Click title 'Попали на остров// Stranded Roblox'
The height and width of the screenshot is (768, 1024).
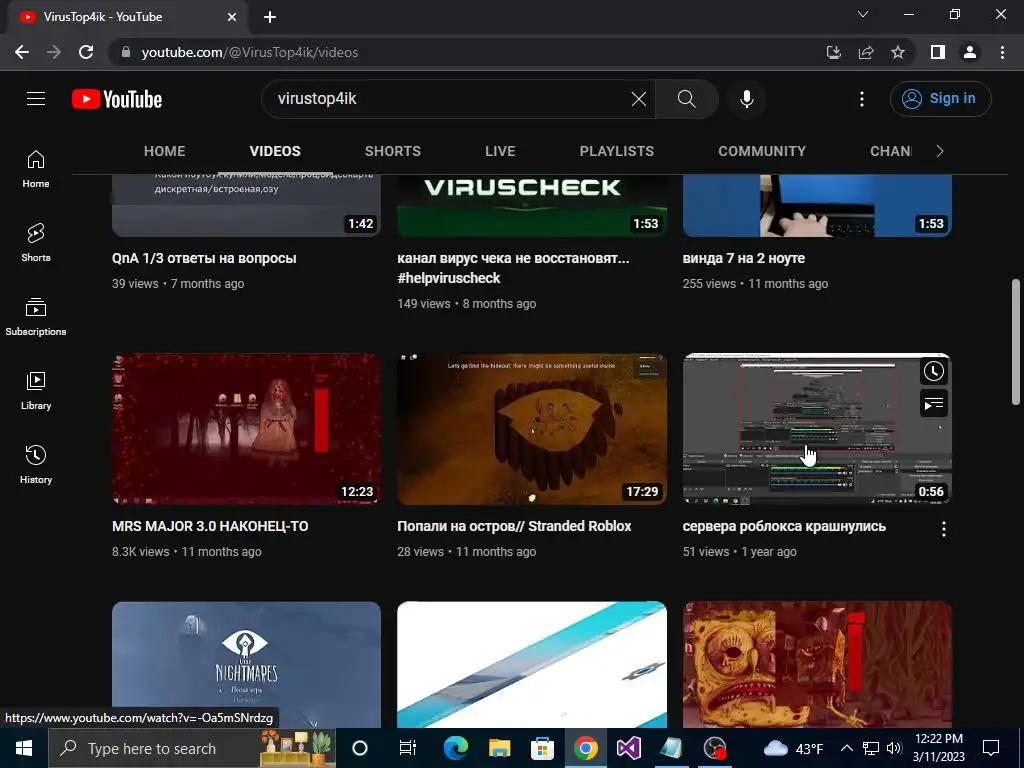tap(514, 526)
